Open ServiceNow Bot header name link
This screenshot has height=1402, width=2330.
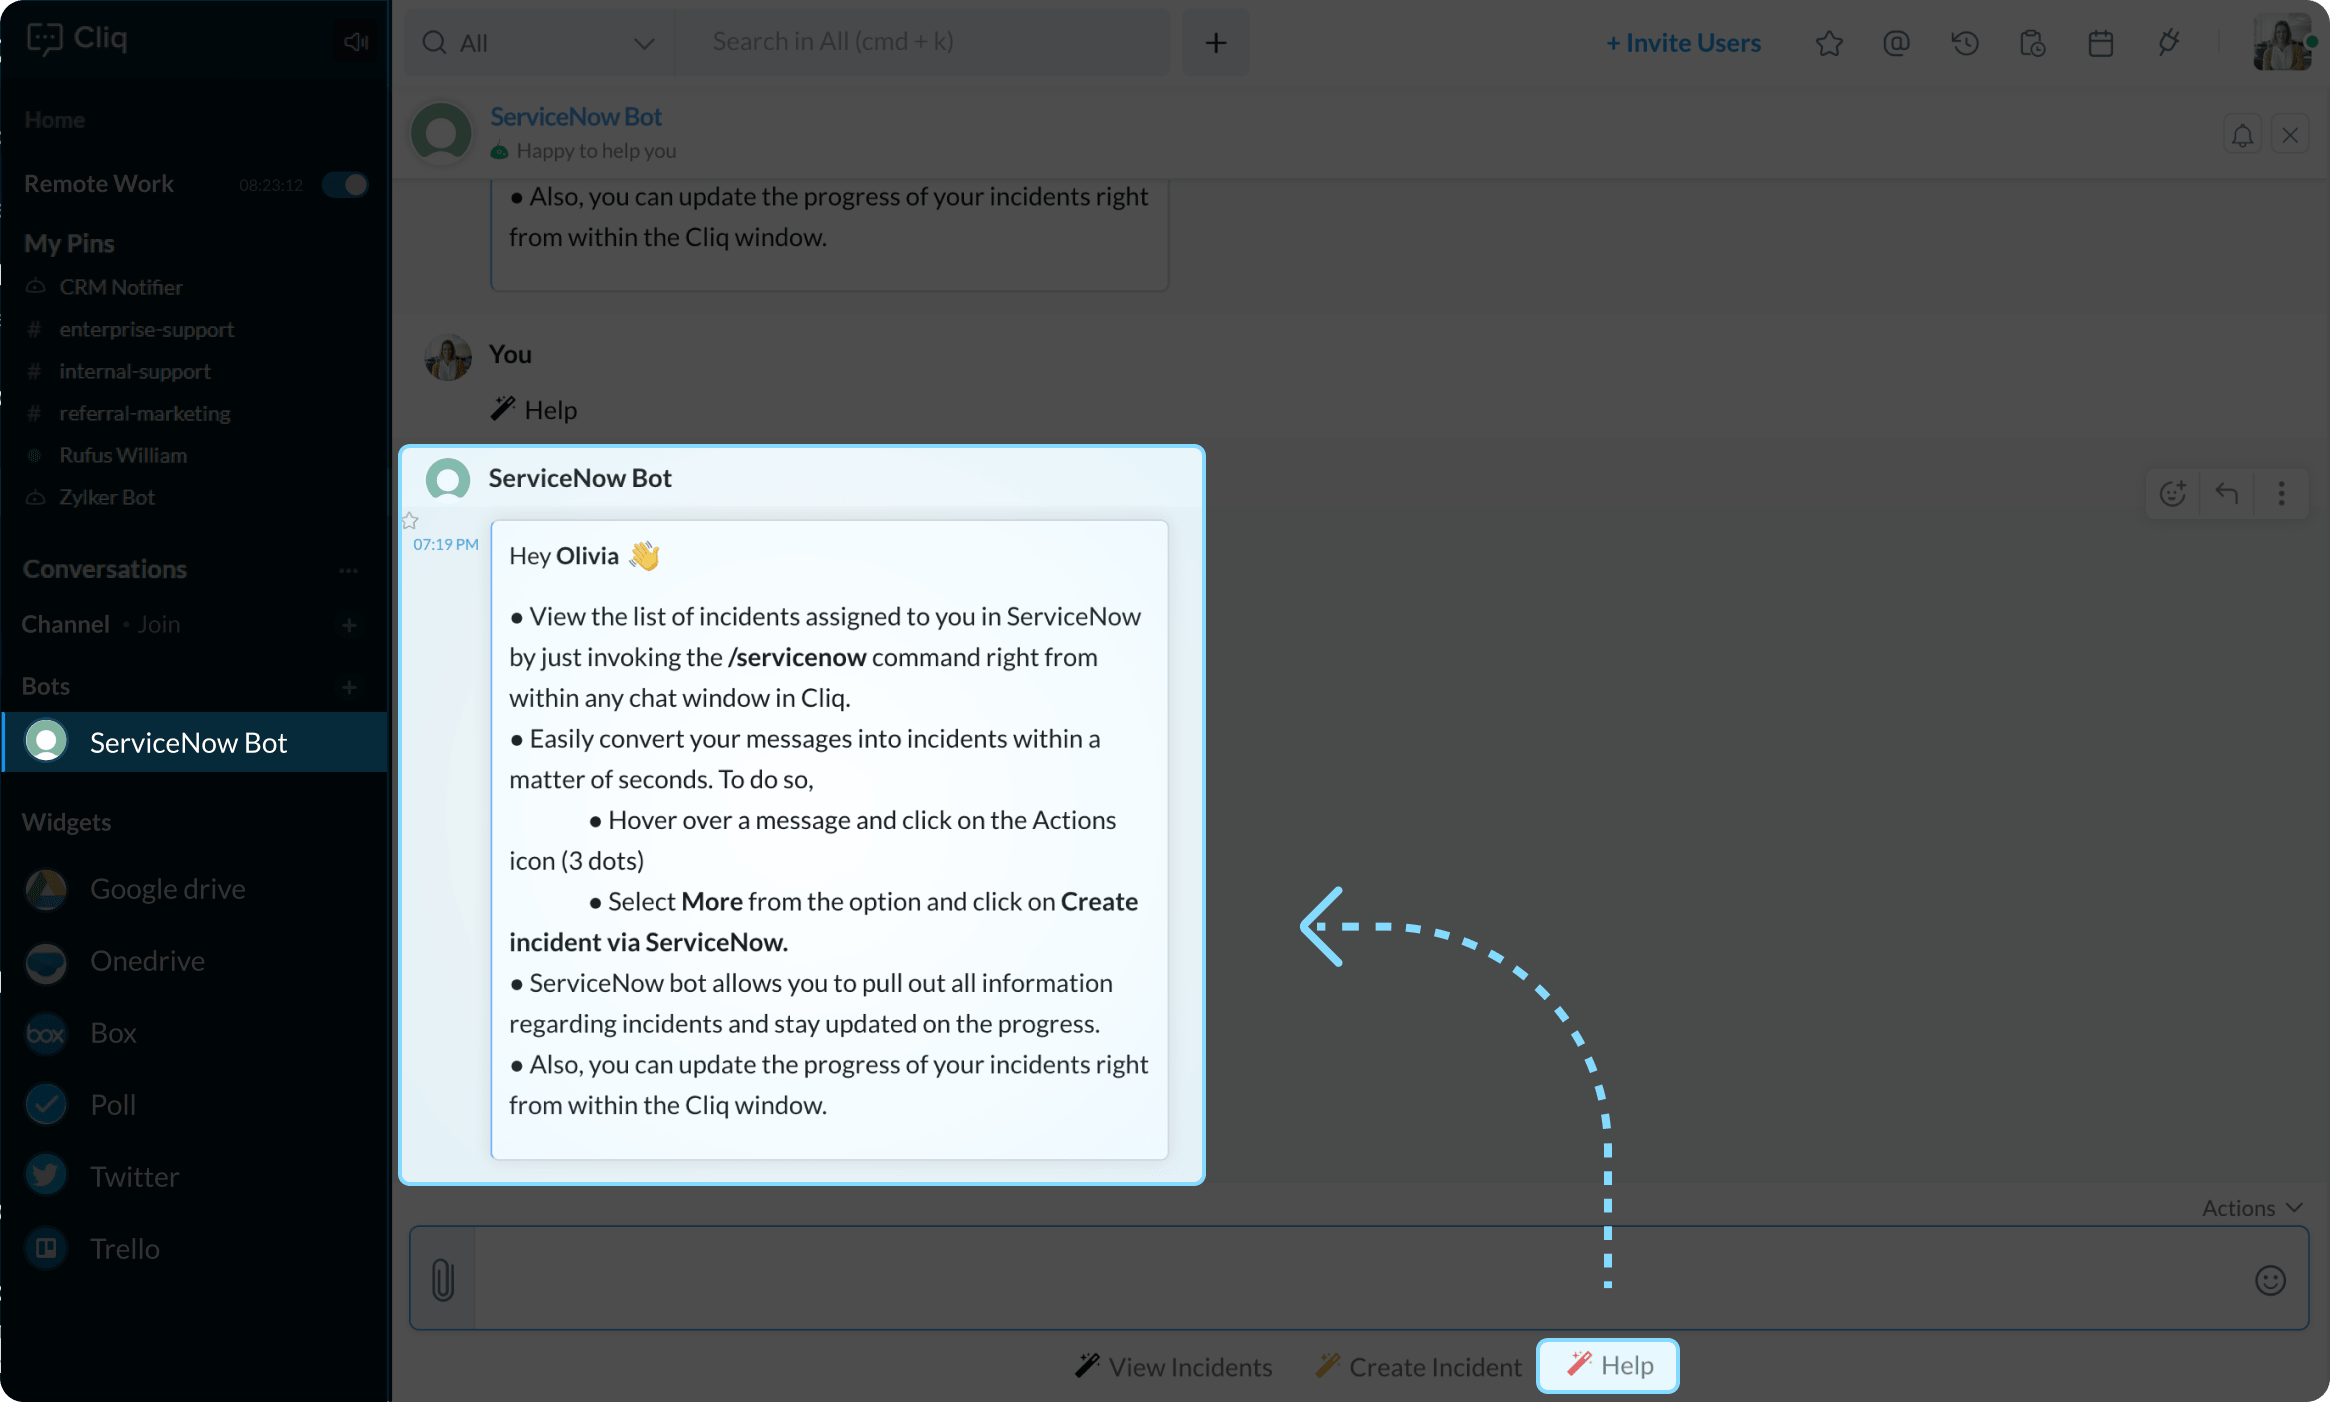(x=576, y=117)
